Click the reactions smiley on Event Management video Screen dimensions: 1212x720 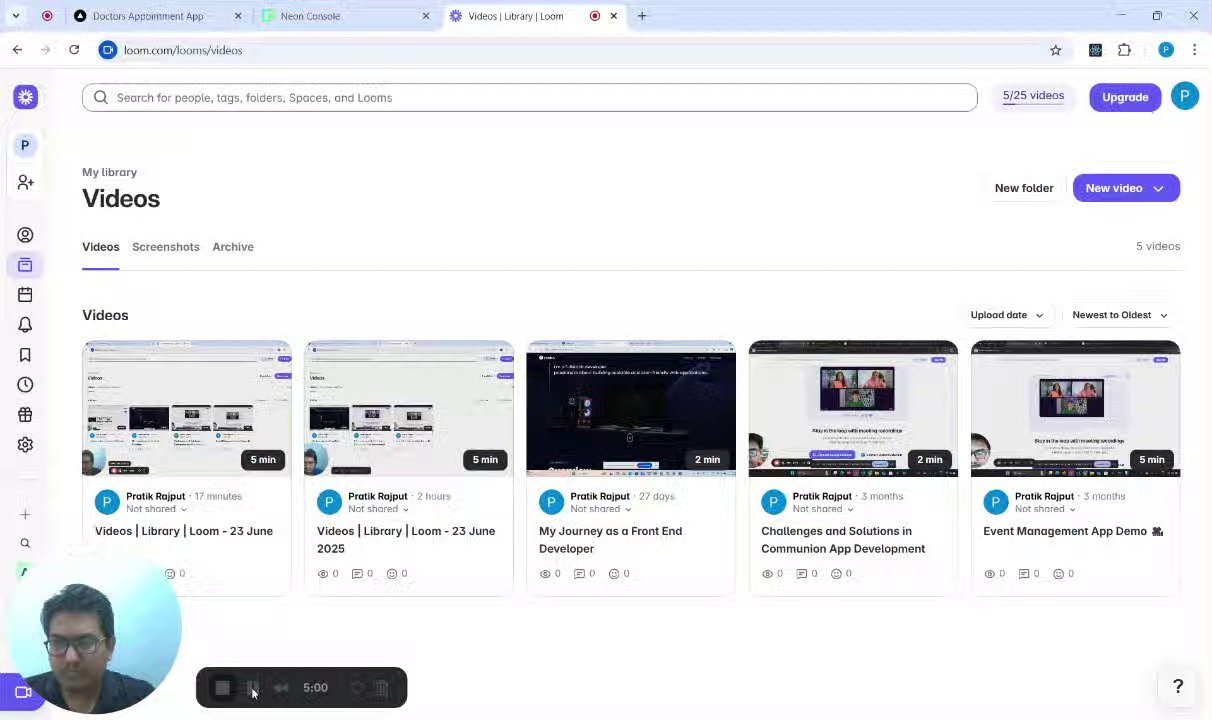click(1058, 574)
